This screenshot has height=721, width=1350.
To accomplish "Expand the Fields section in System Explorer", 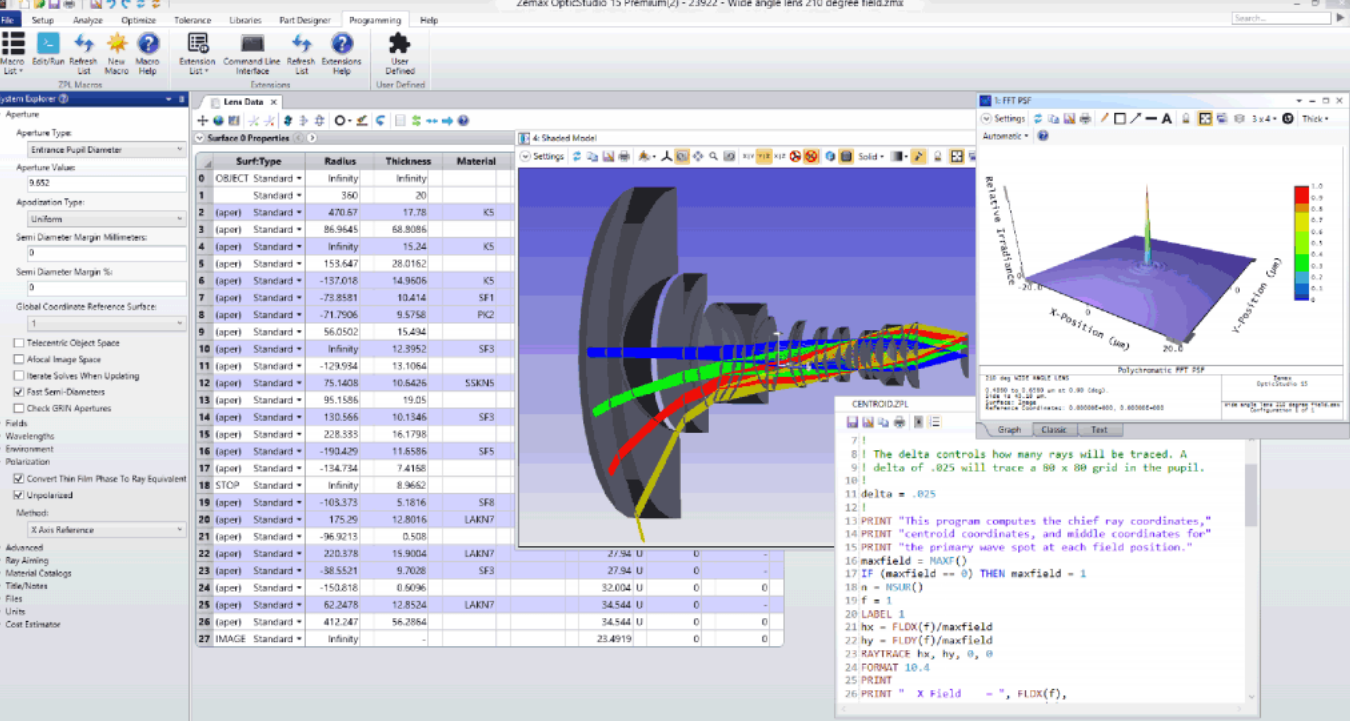I will tap(16, 423).
